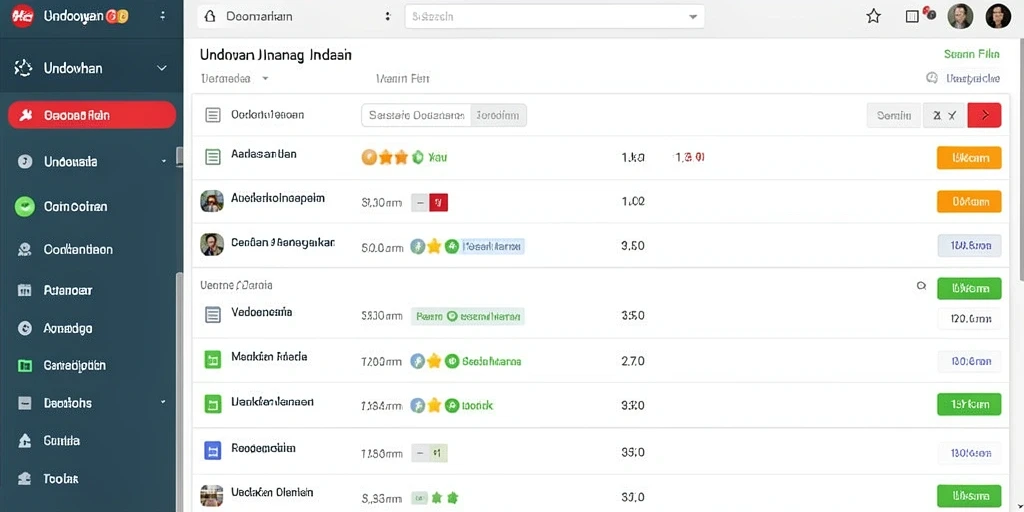Click the clock icon beside Aonadgo
1024x512 pixels.
(25, 328)
